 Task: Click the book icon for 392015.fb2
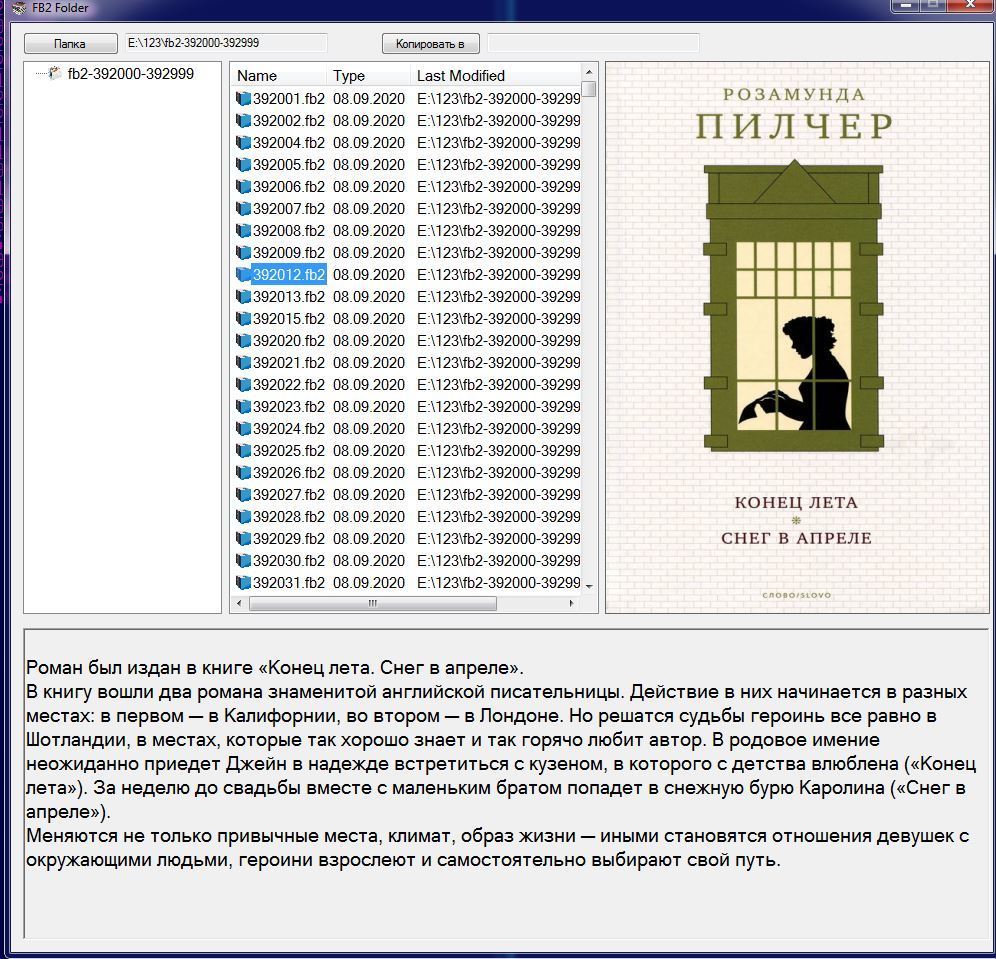tap(243, 319)
